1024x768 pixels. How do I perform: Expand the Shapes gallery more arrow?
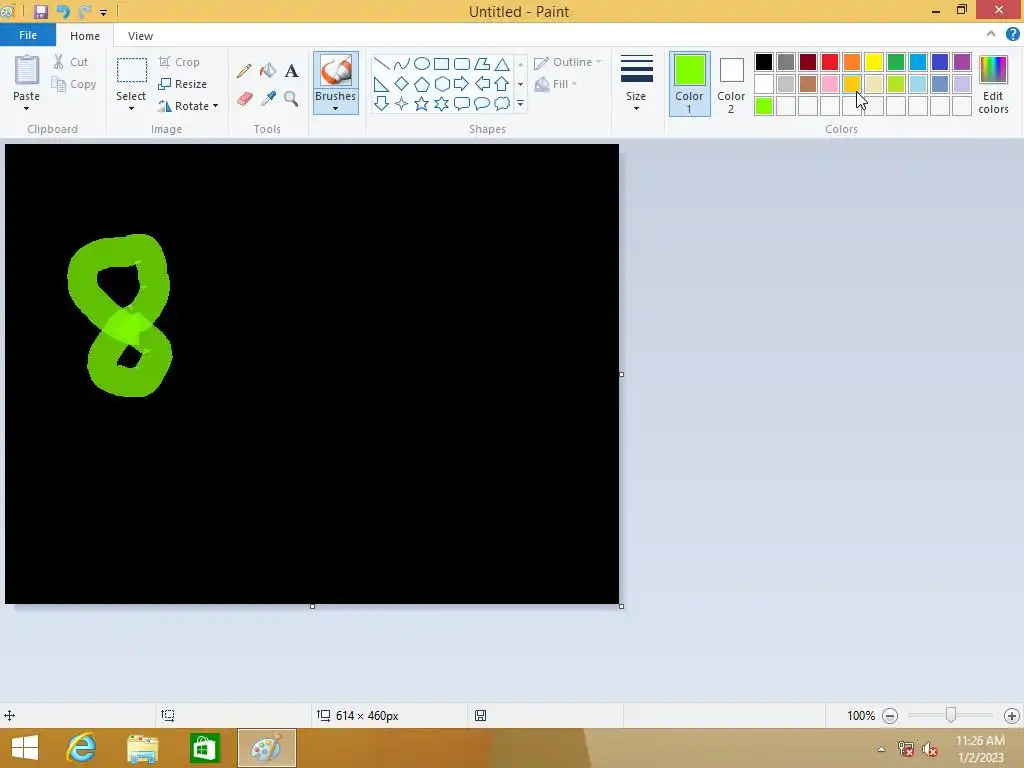[x=520, y=103]
